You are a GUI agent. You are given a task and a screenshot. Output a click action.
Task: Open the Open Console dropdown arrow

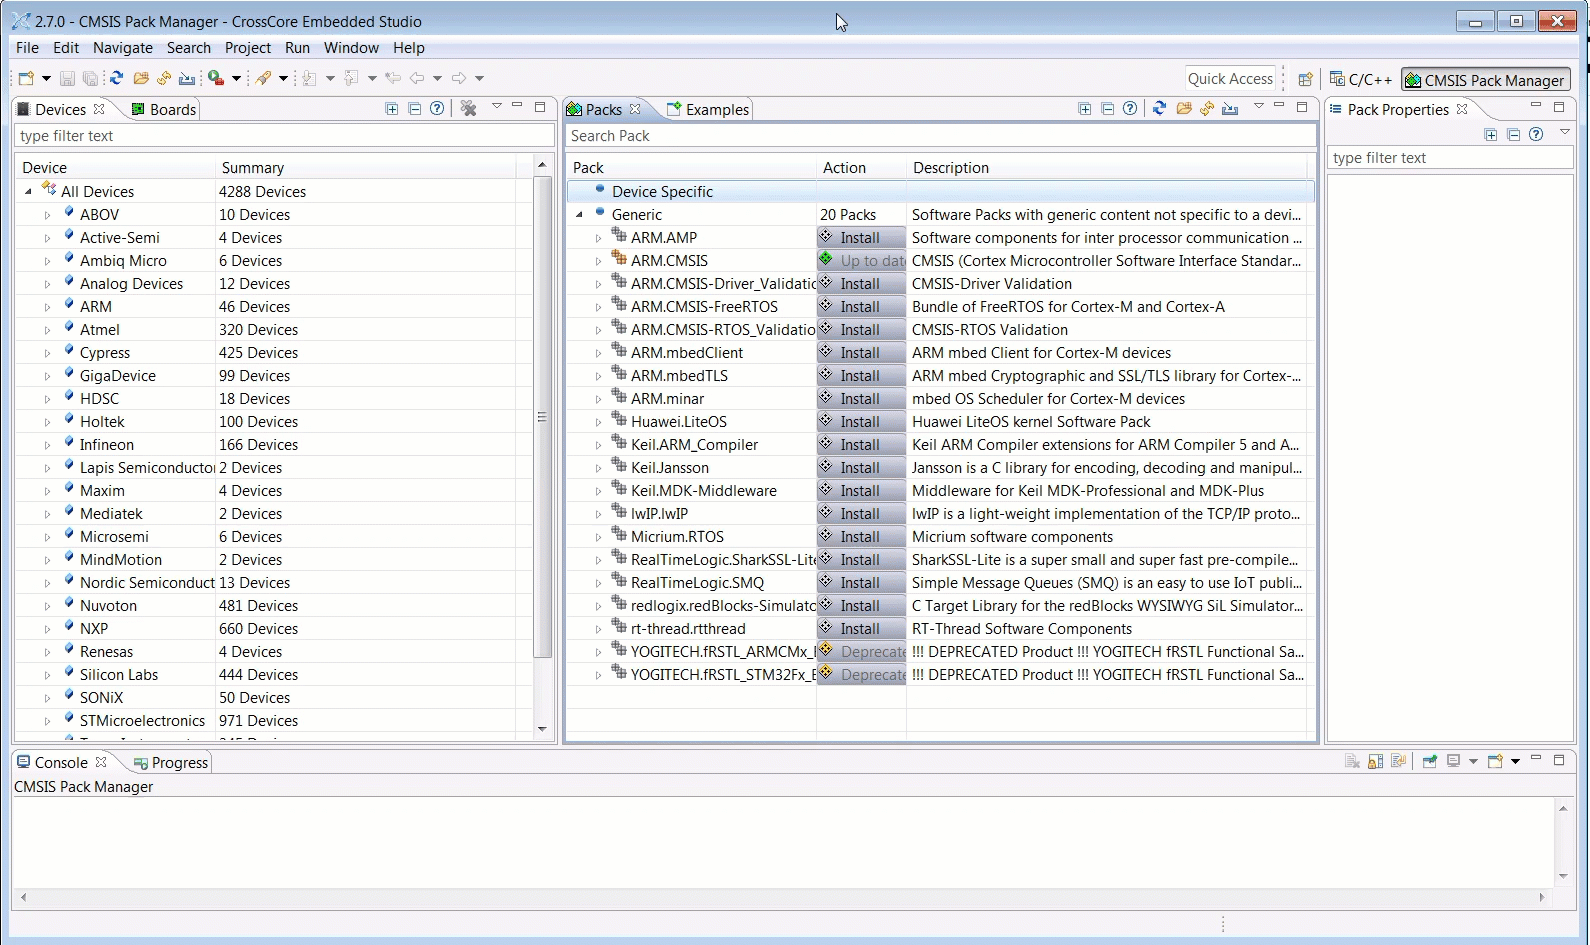pos(1515,762)
